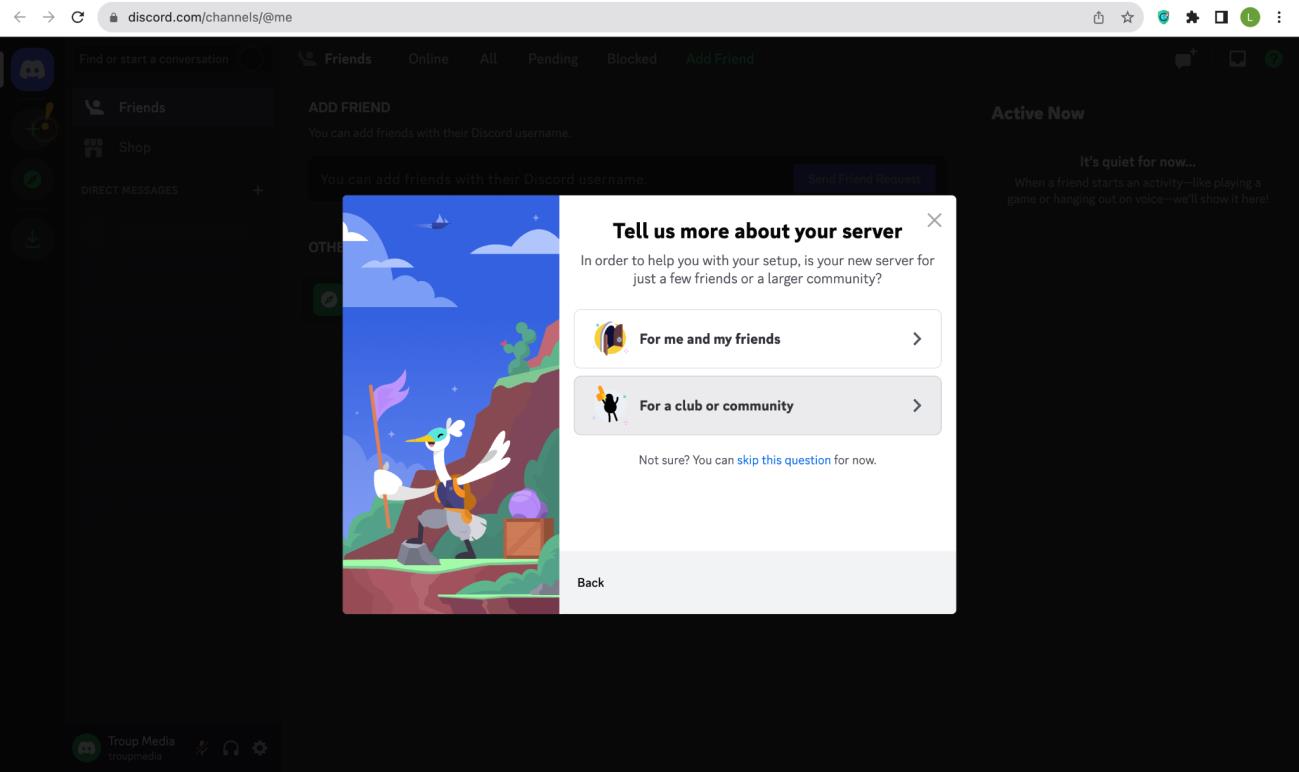Click the Discord home logo icon
The image size is (1299, 772).
tap(32, 70)
